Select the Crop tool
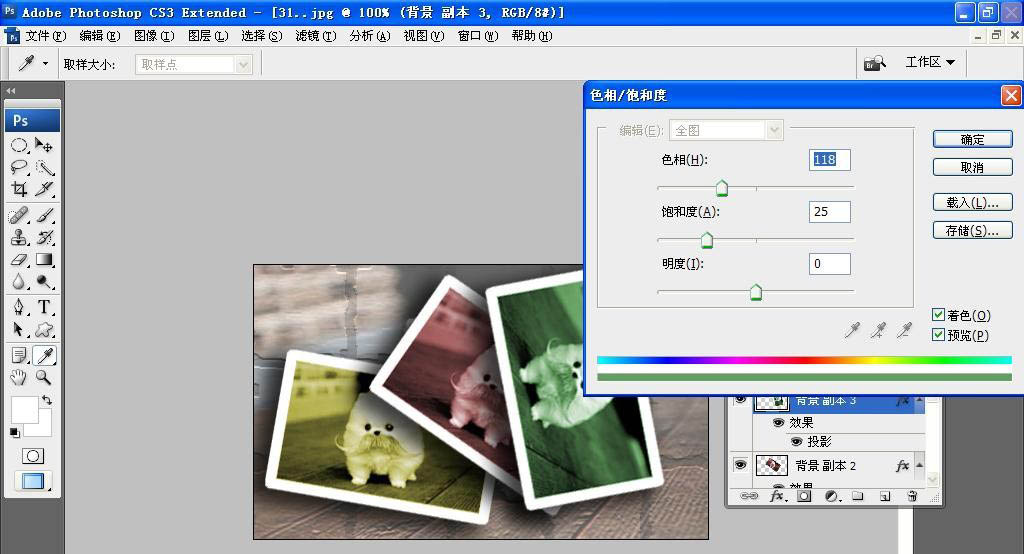1024x554 pixels. (x=19, y=189)
